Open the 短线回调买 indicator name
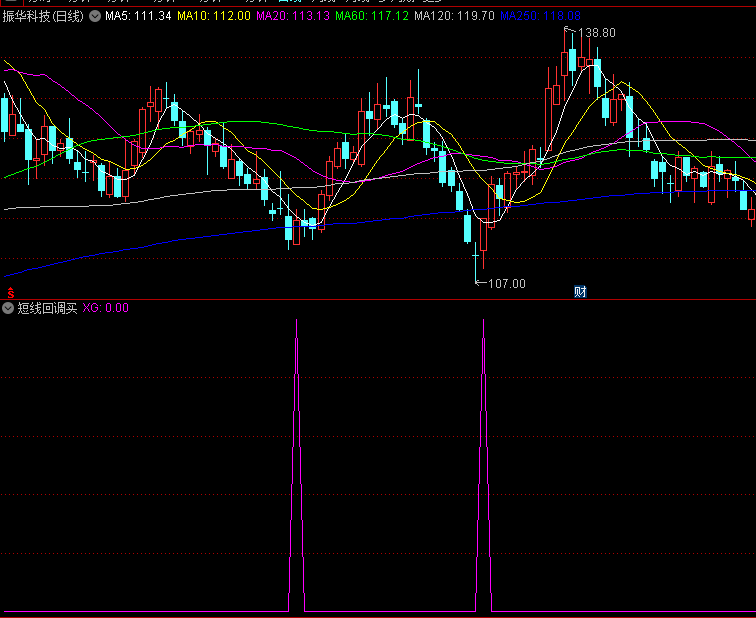Image resolution: width=756 pixels, height=618 pixels. tap(47, 308)
